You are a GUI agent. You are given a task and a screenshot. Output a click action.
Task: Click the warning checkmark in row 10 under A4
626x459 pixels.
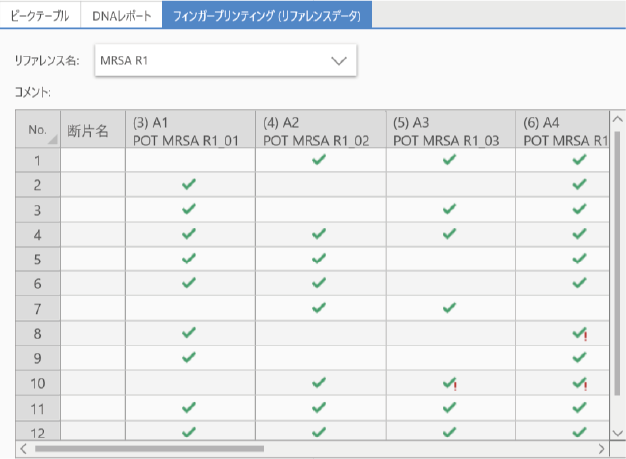[x=580, y=384]
